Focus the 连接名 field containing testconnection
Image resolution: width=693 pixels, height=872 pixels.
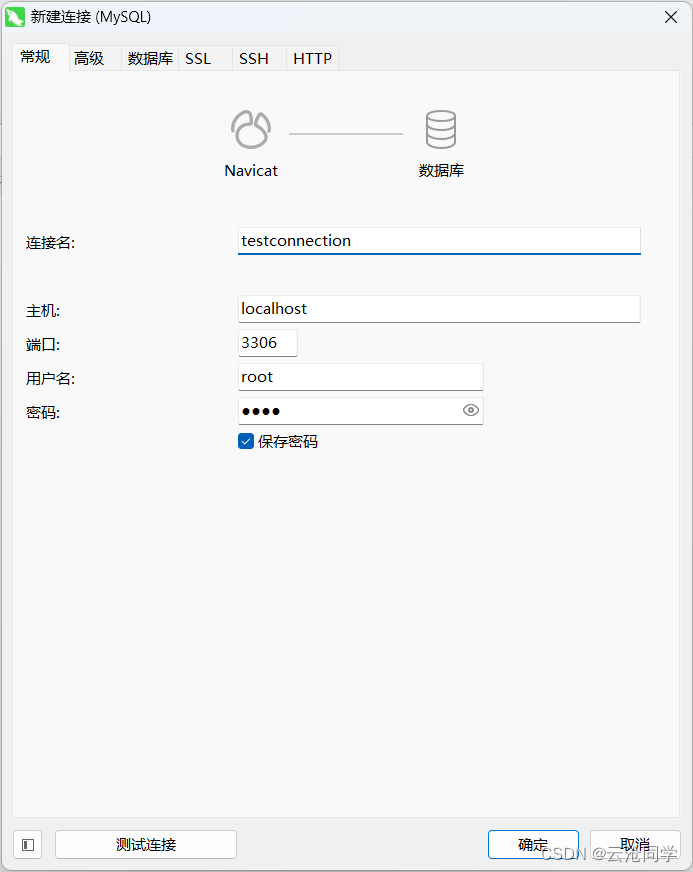point(439,241)
